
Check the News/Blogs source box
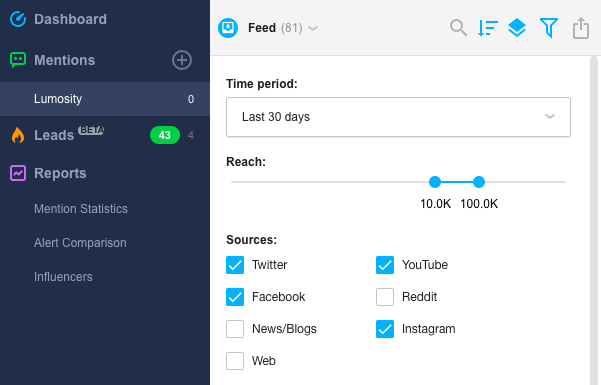235,329
